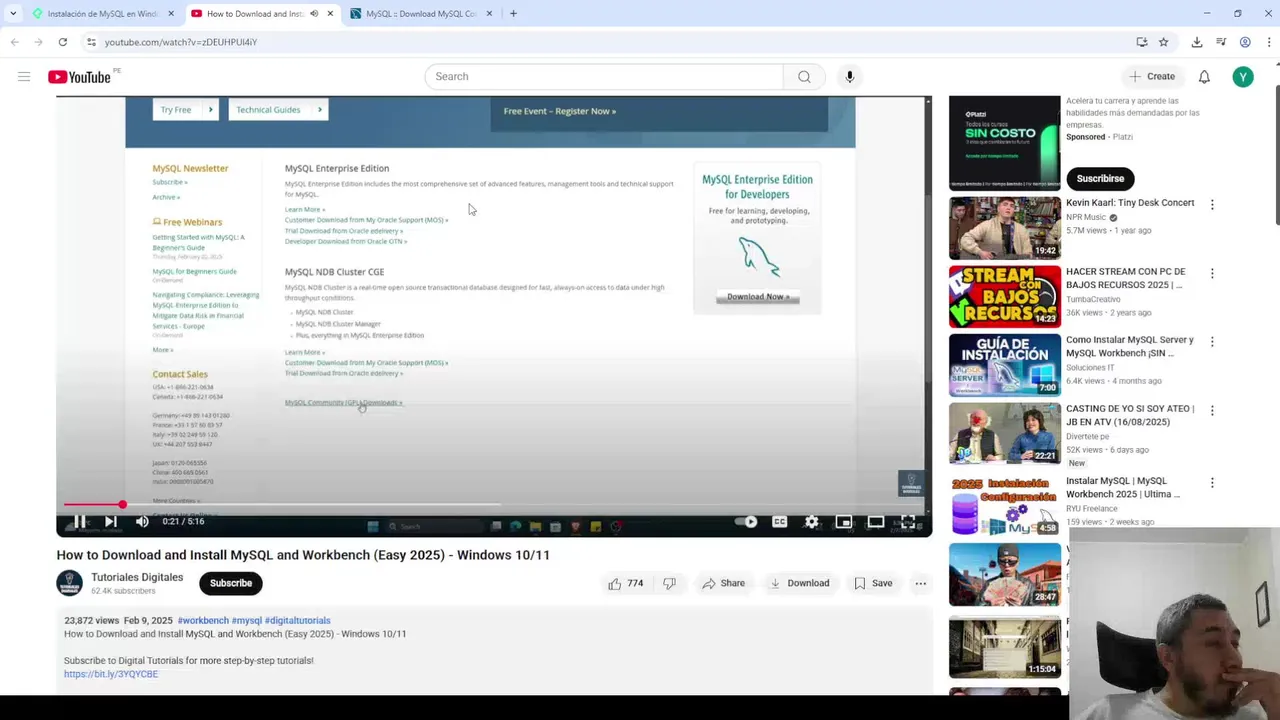Open the Platzi sponsored ad thumbnail

pyautogui.click(x=1004, y=142)
